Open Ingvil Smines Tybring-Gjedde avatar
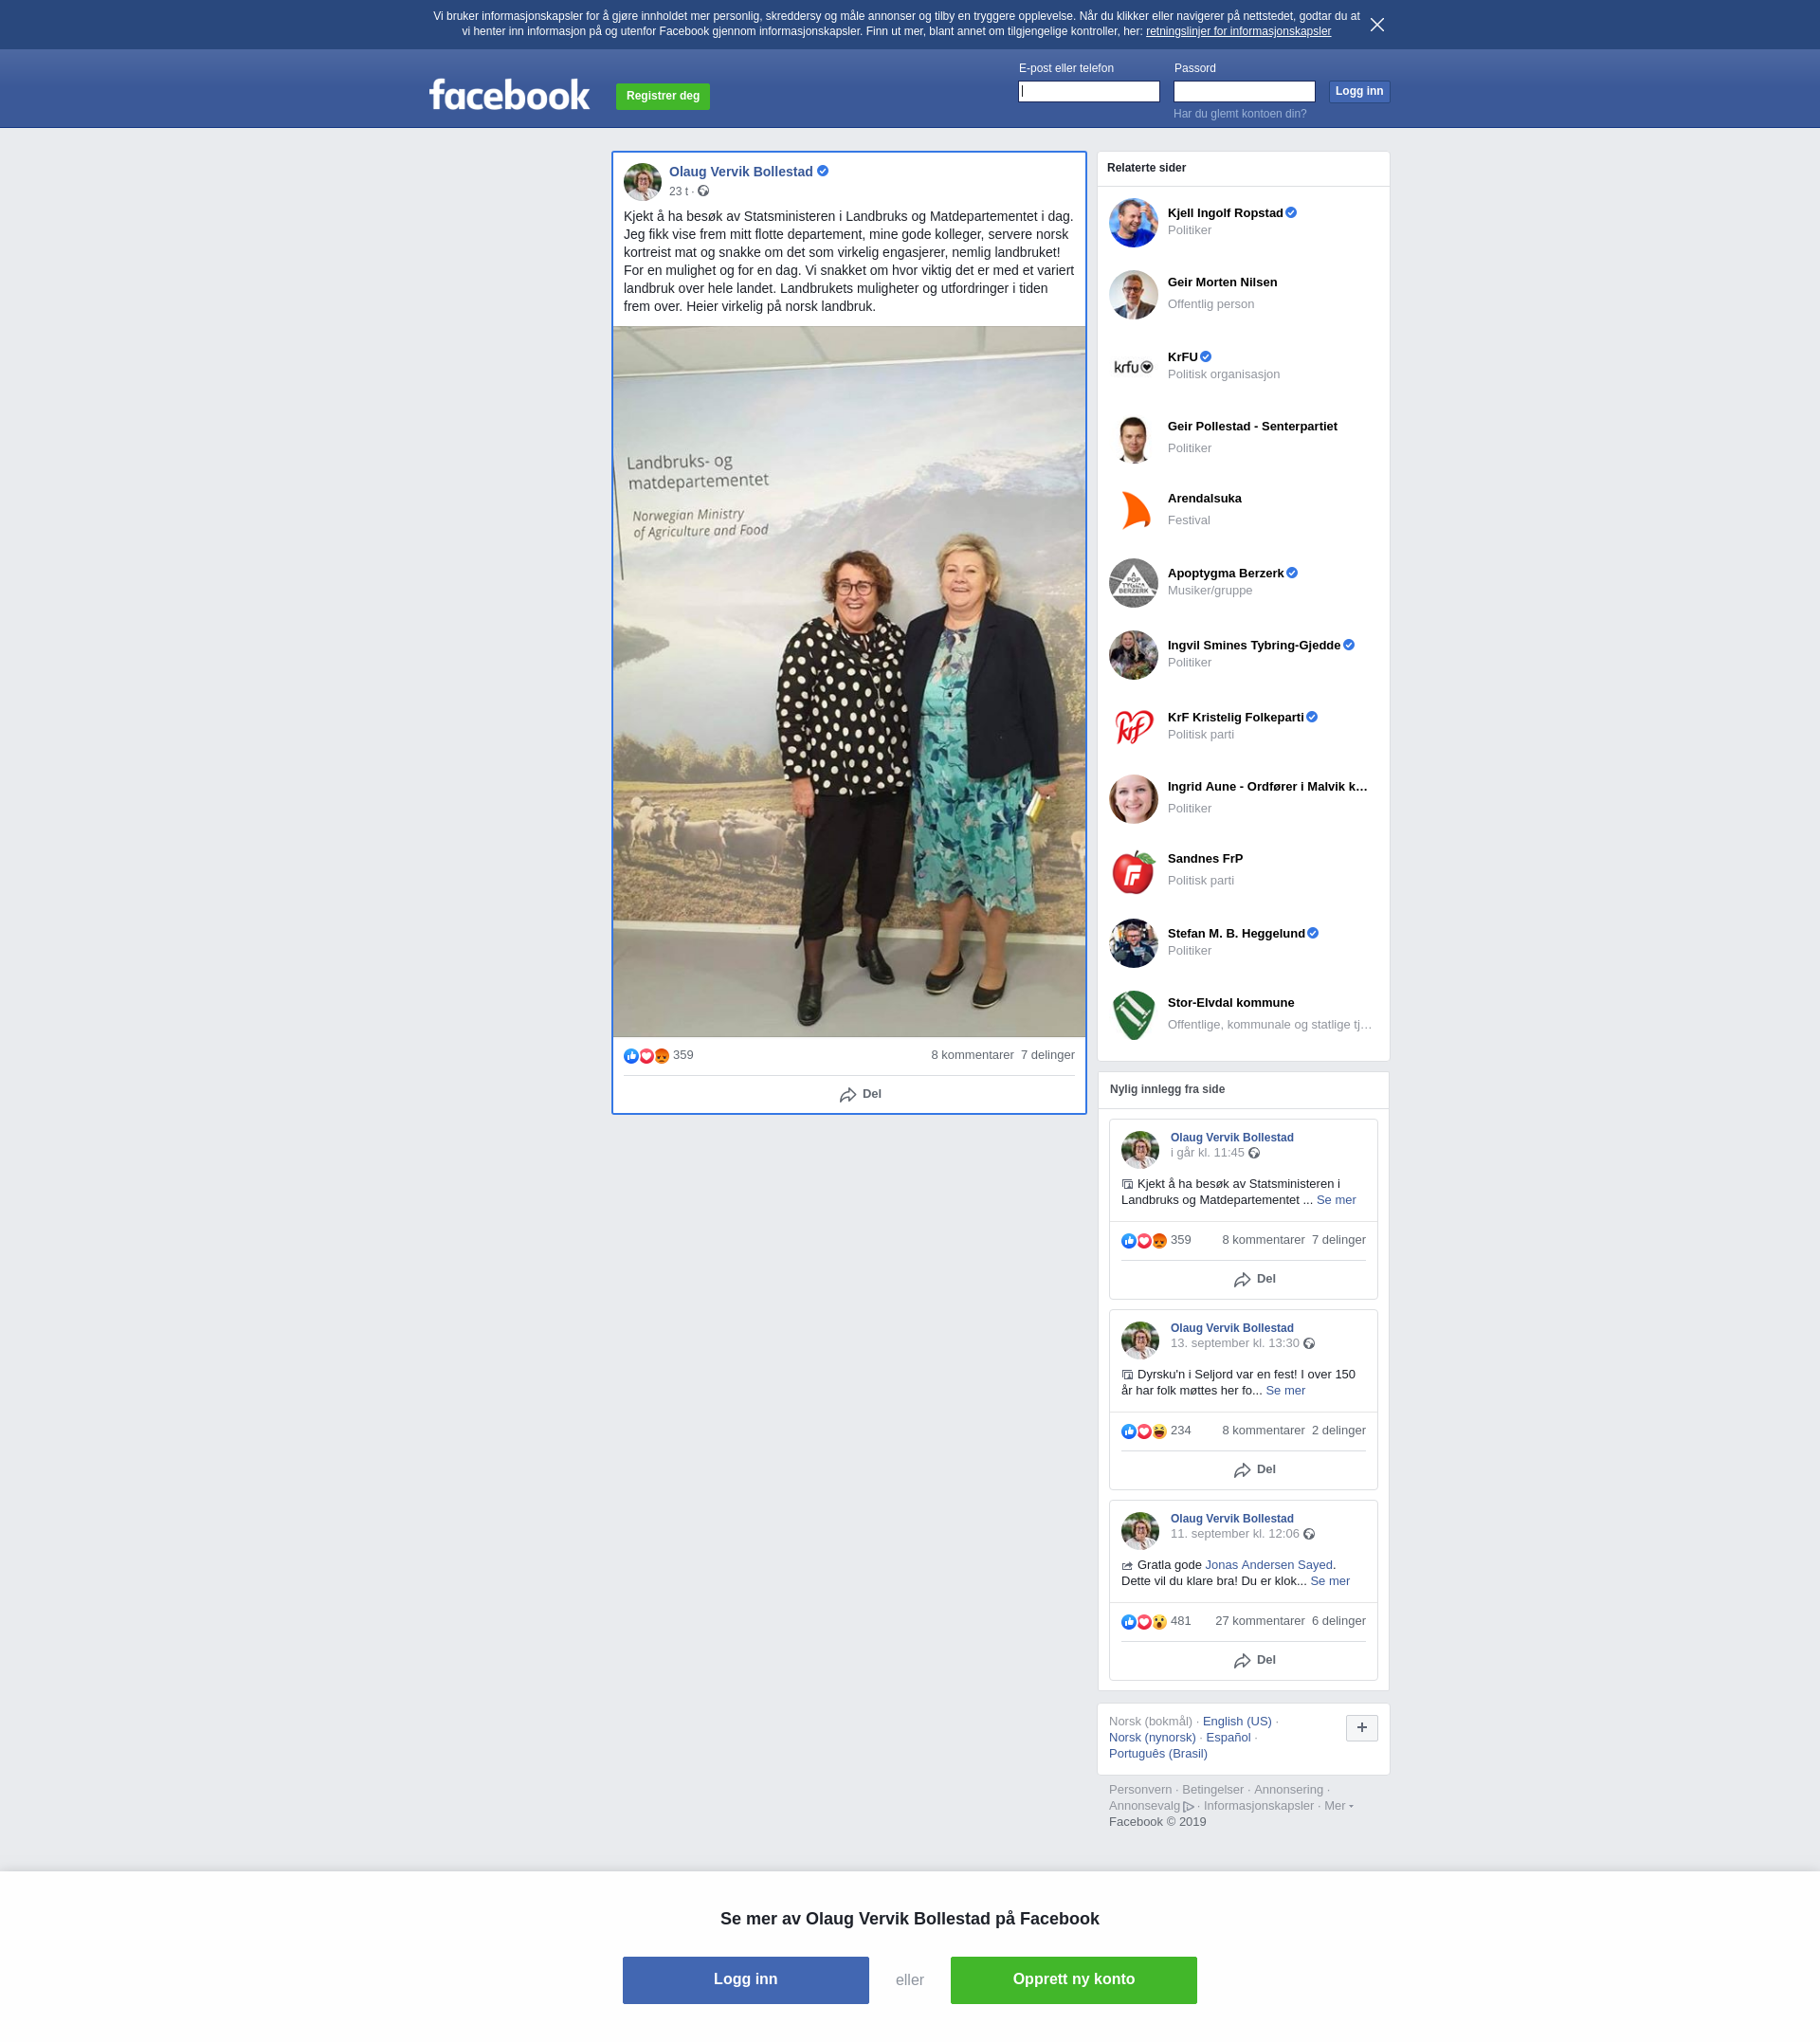The width and height of the screenshot is (1820, 2042). [x=1133, y=654]
